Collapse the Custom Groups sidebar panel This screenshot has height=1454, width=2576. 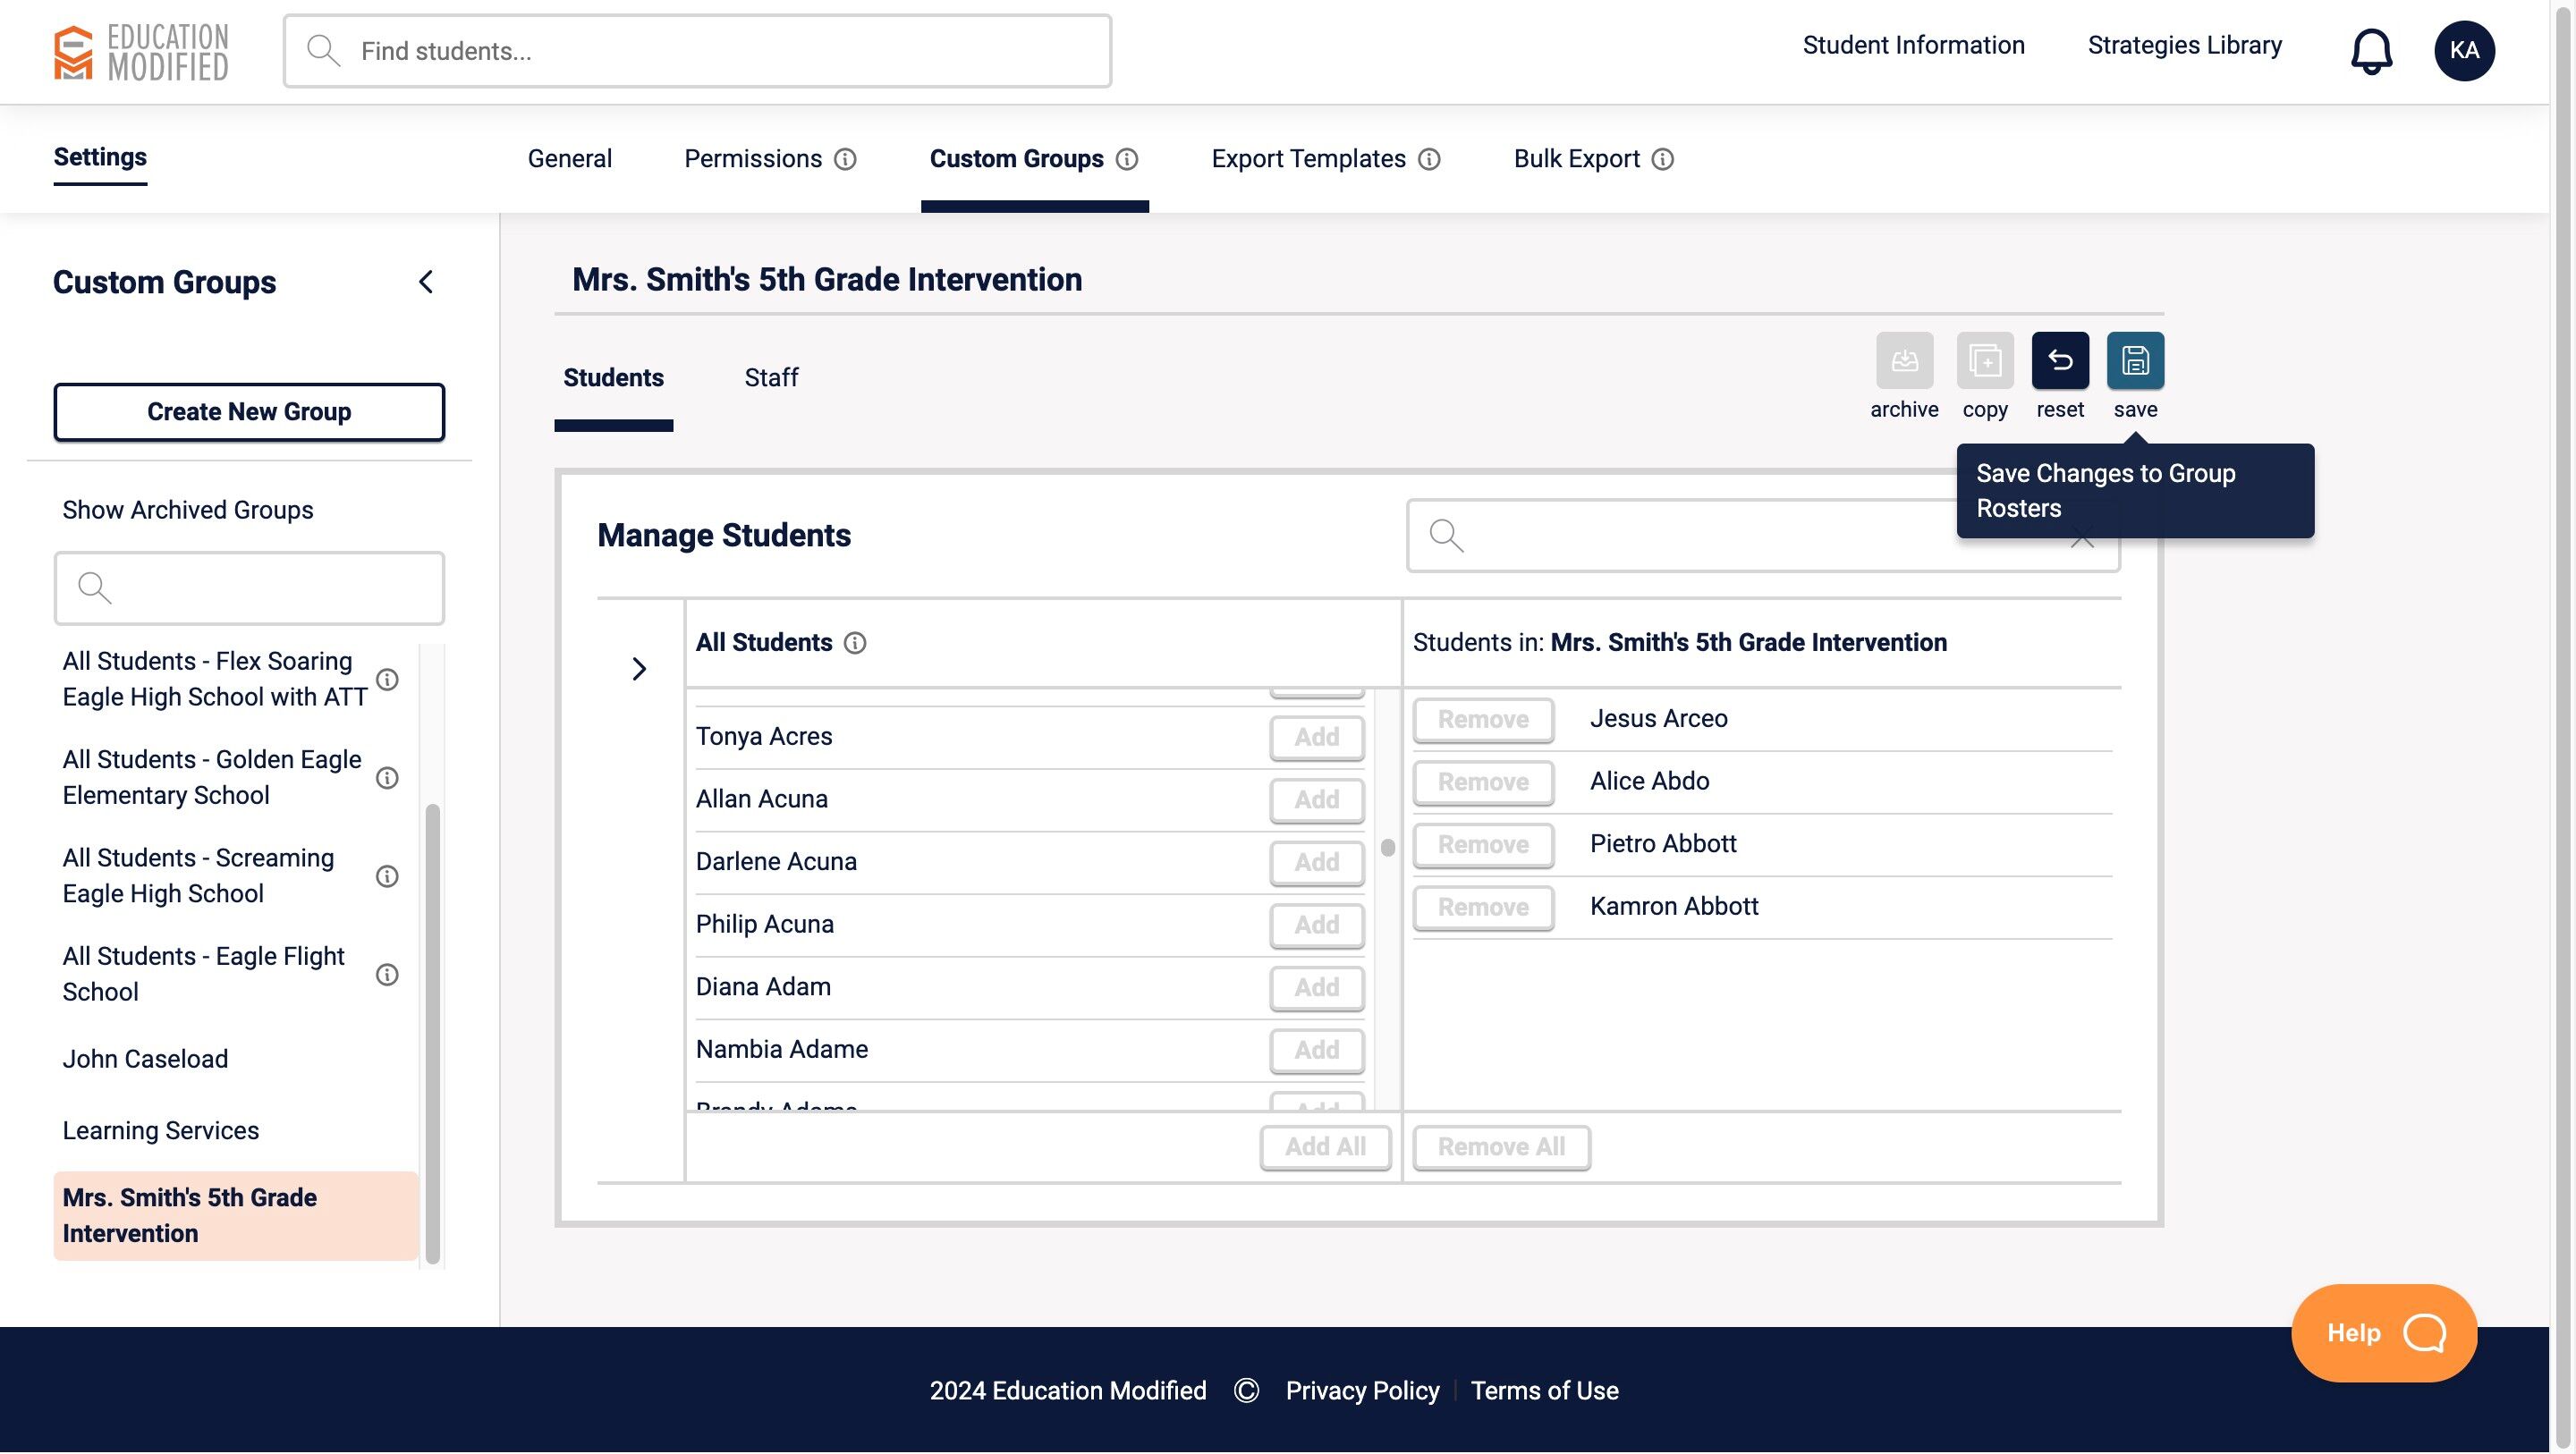(x=426, y=282)
